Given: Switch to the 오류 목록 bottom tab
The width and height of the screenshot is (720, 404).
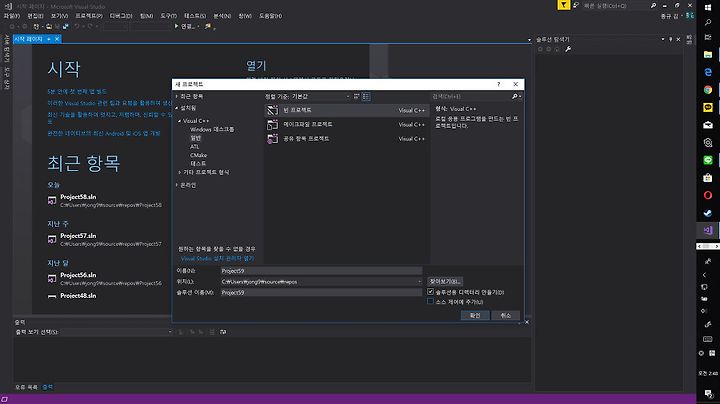Looking at the screenshot, I should [26, 387].
